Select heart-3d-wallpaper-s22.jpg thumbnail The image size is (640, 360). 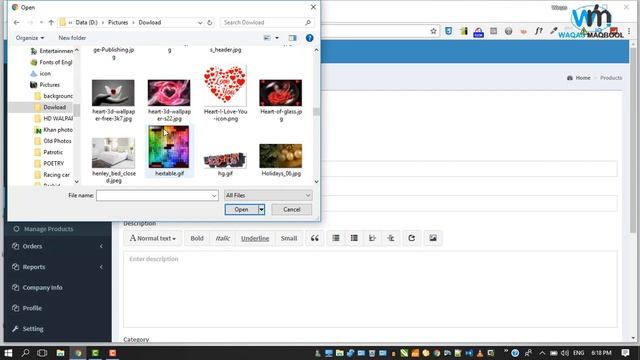pos(169,93)
